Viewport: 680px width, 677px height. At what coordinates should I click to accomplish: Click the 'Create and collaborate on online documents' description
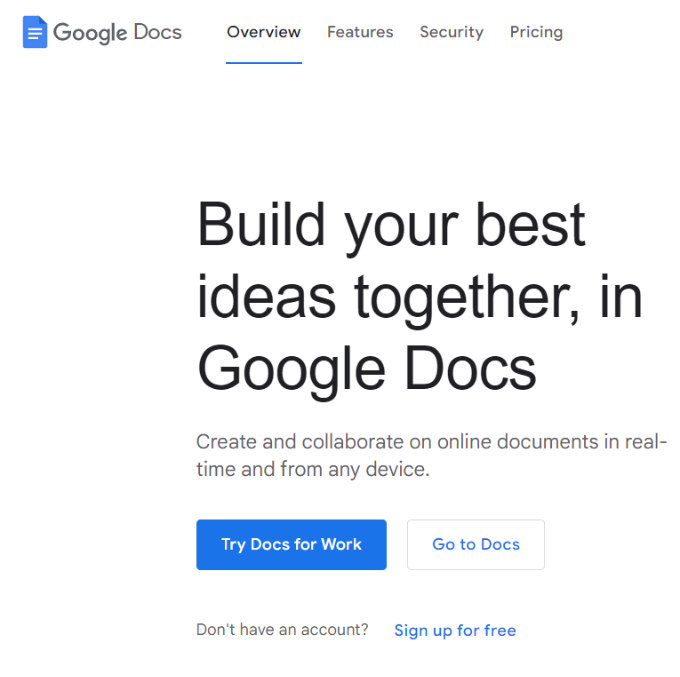click(432, 455)
